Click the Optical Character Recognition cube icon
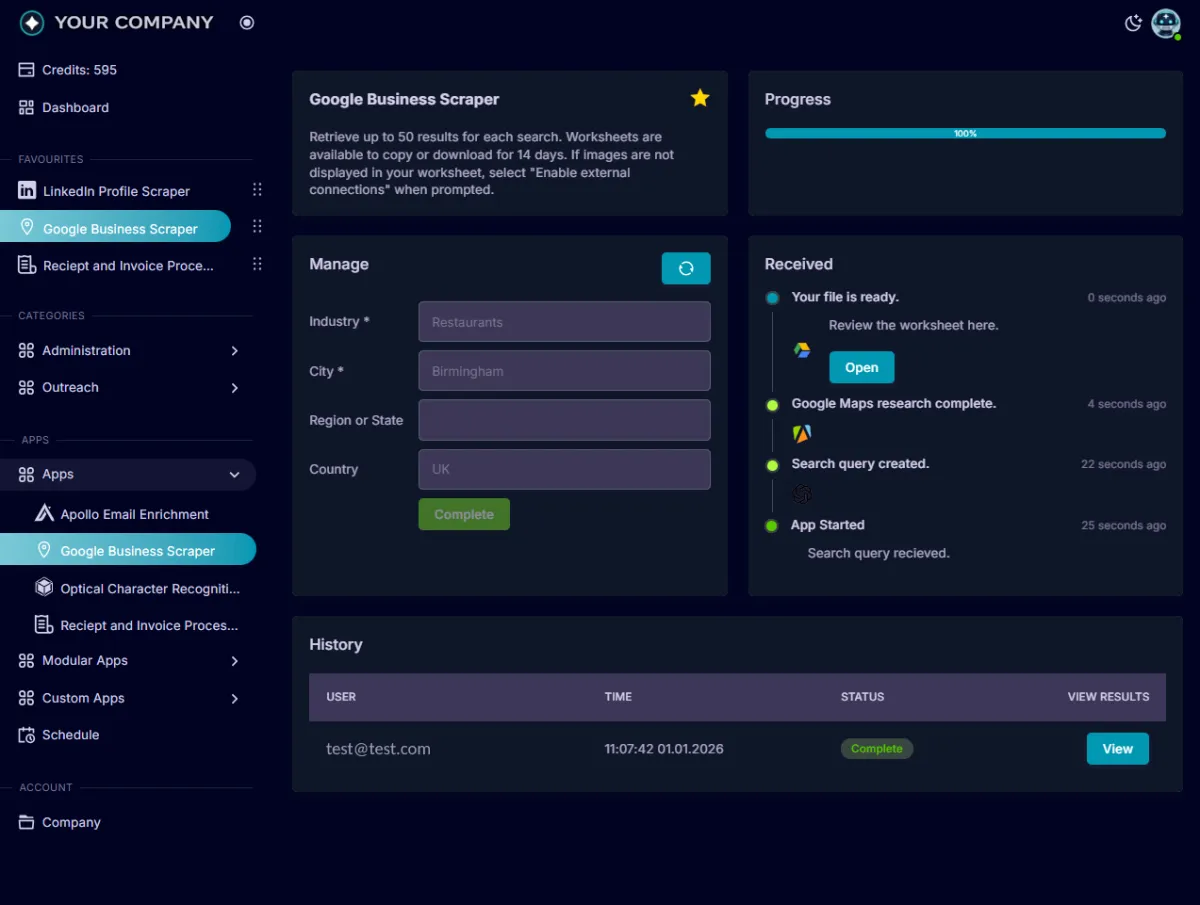Image resolution: width=1200 pixels, height=905 pixels. point(44,588)
